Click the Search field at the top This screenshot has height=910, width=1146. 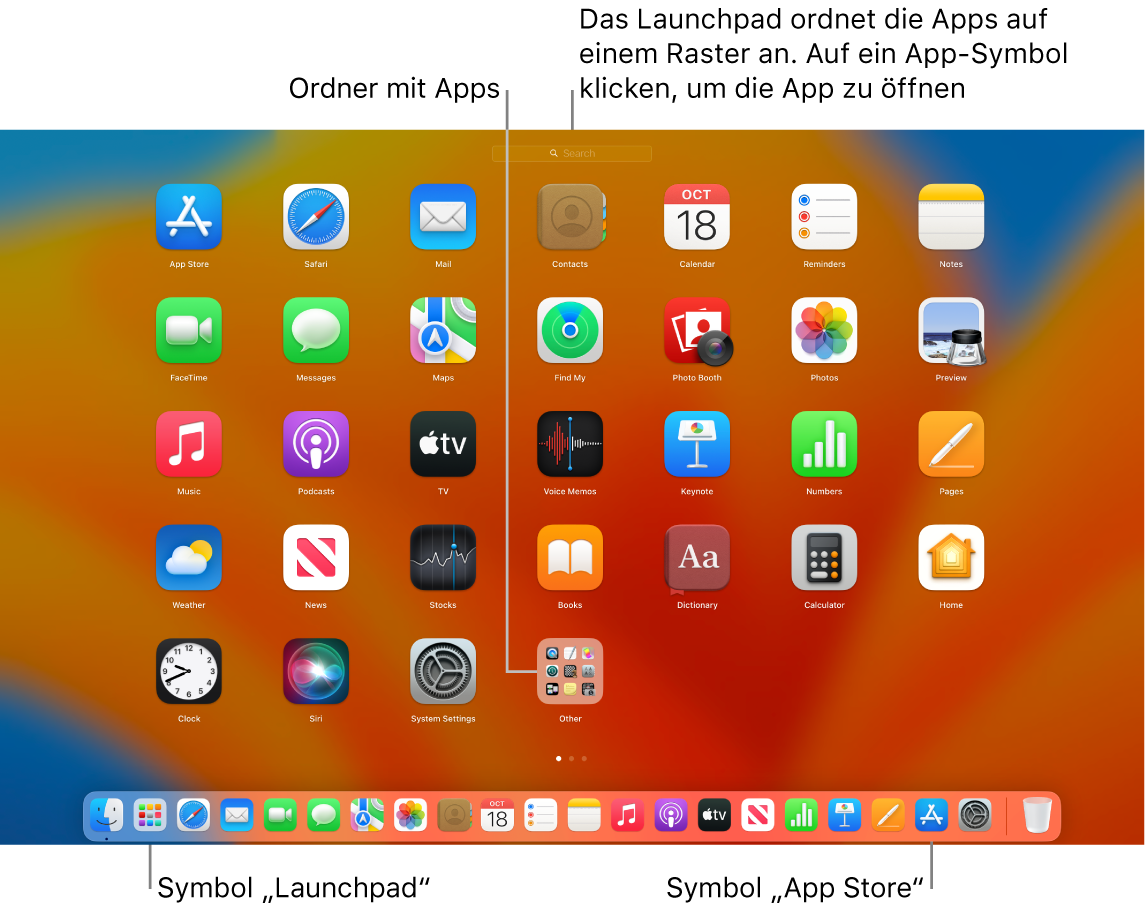point(571,153)
